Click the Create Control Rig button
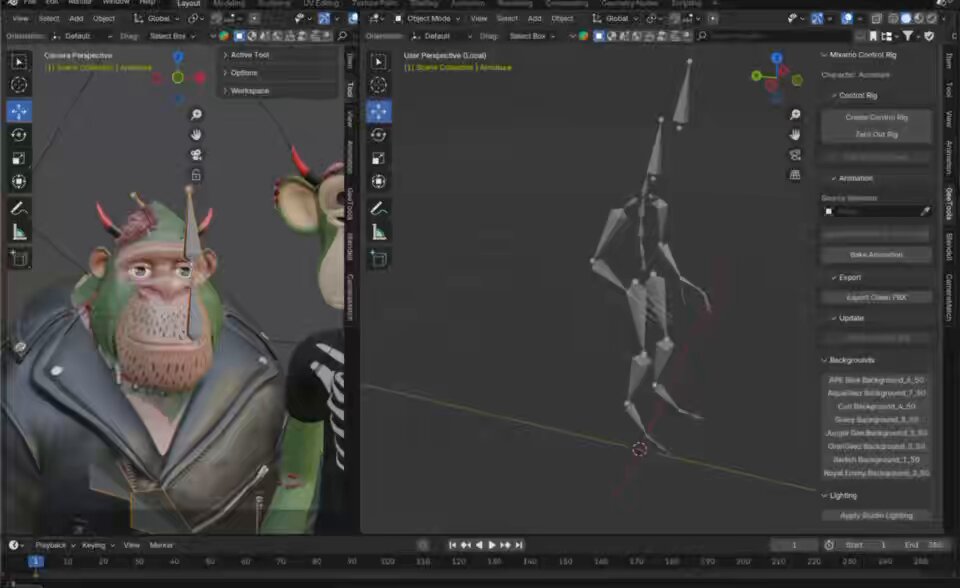The image size is (960, 588). click(876, 117)
